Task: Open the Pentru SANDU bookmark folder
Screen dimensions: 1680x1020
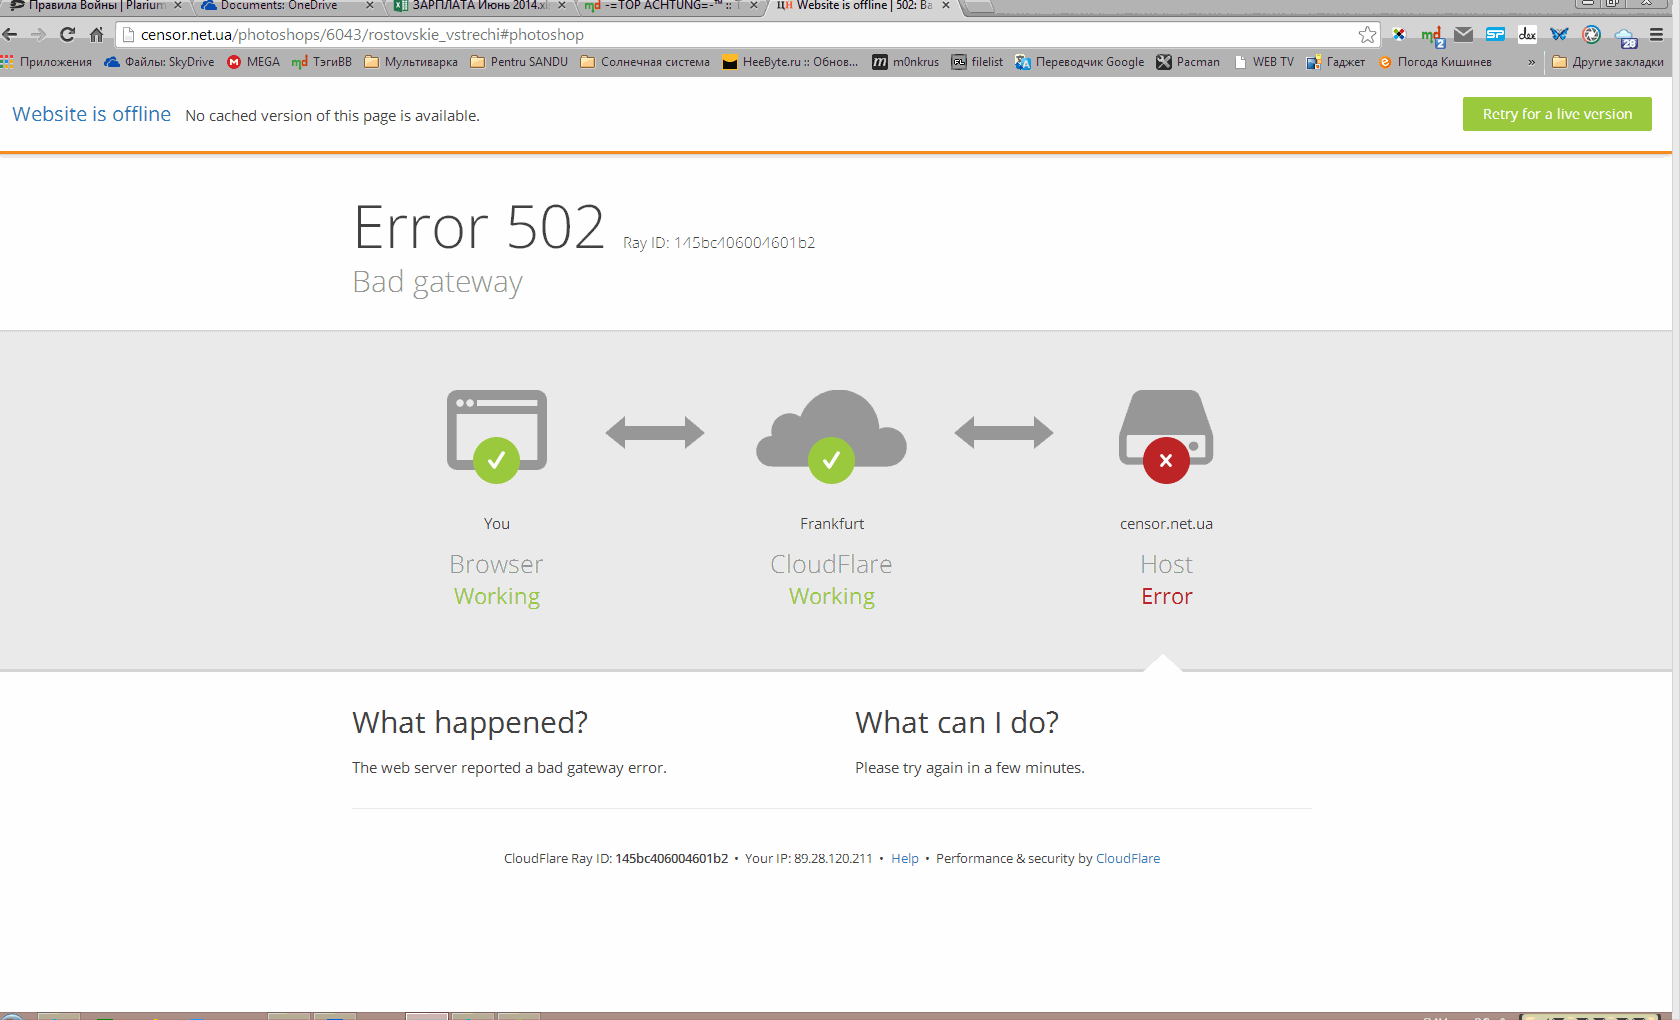Action: [519, 62]
